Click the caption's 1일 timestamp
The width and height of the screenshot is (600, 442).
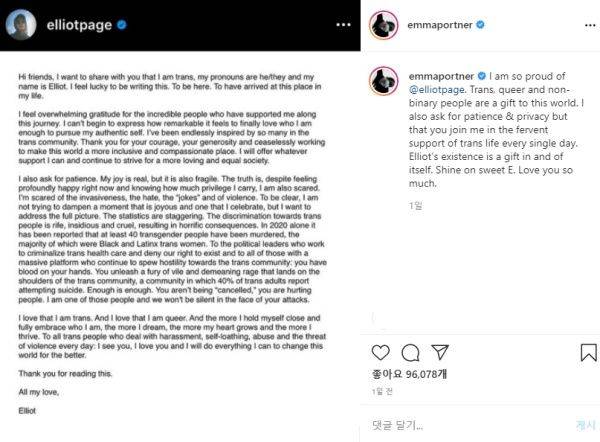415,204
